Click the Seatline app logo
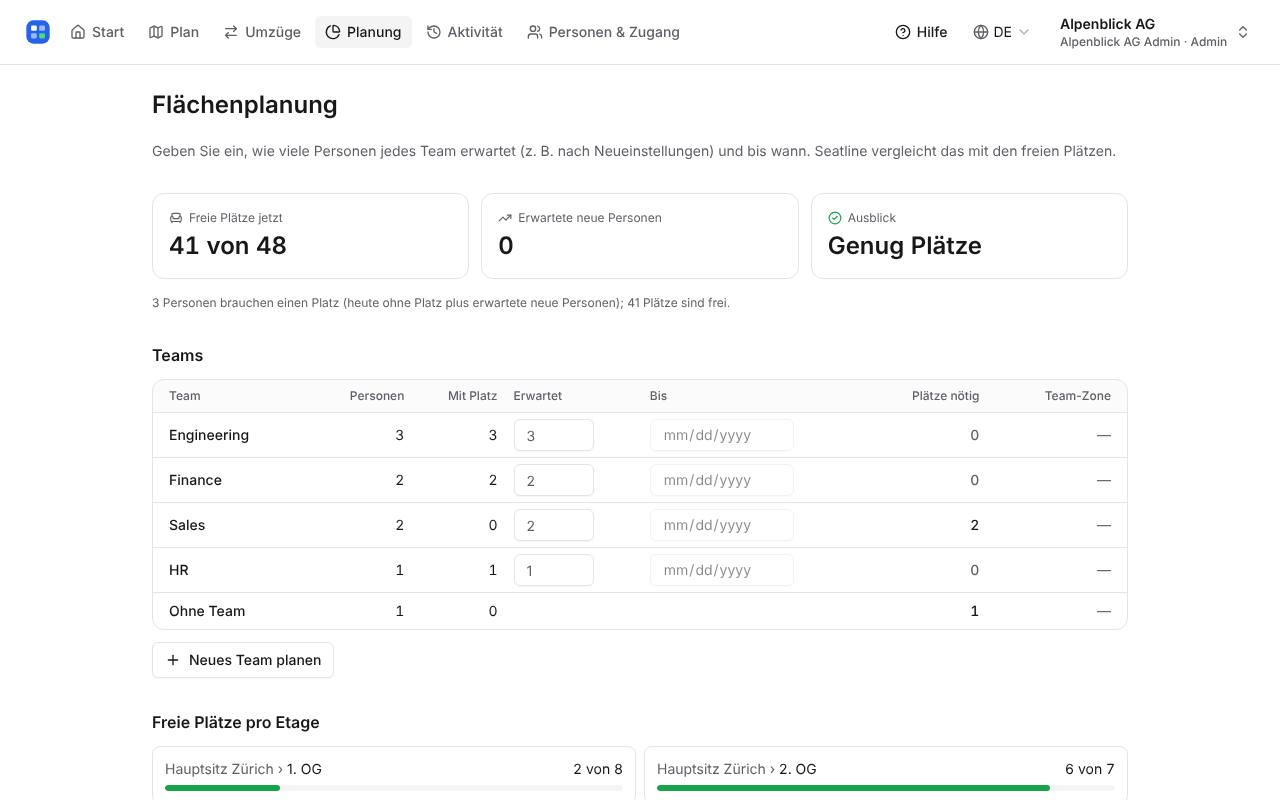Image resolution: width=1280 pixels, height=800 pixels. coord(38,32)
